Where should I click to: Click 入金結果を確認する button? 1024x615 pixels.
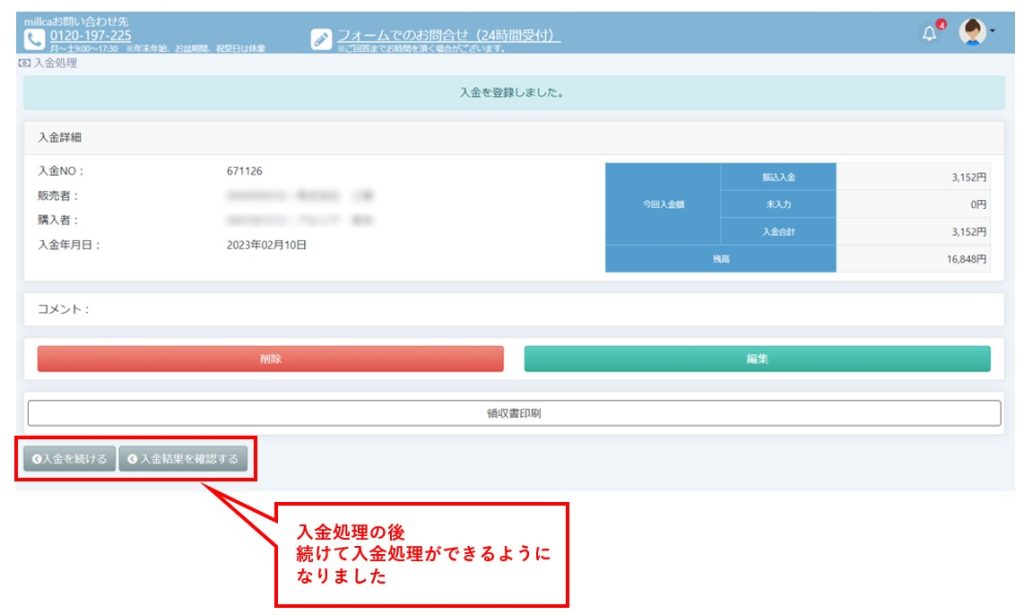[182, 459]
